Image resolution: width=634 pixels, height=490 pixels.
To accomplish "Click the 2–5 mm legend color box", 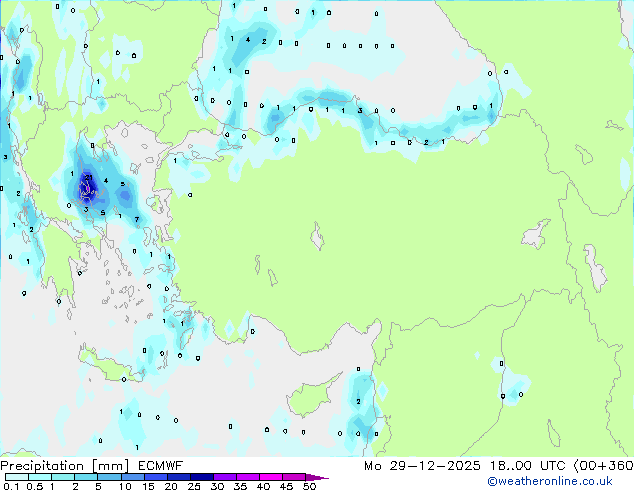I will tap(86, 477).
